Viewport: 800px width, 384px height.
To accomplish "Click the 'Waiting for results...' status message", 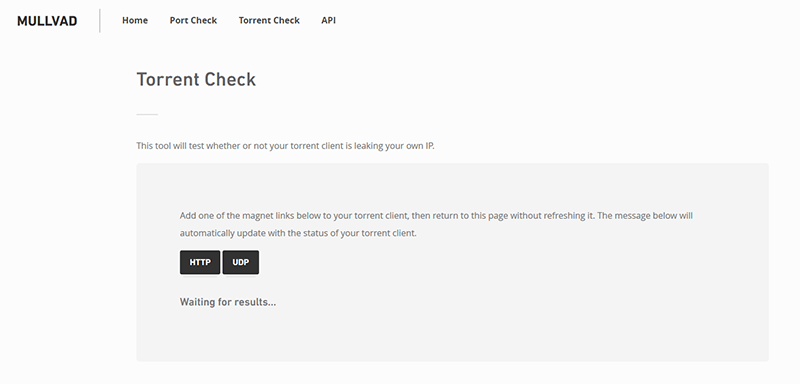I will coord(228,302).
